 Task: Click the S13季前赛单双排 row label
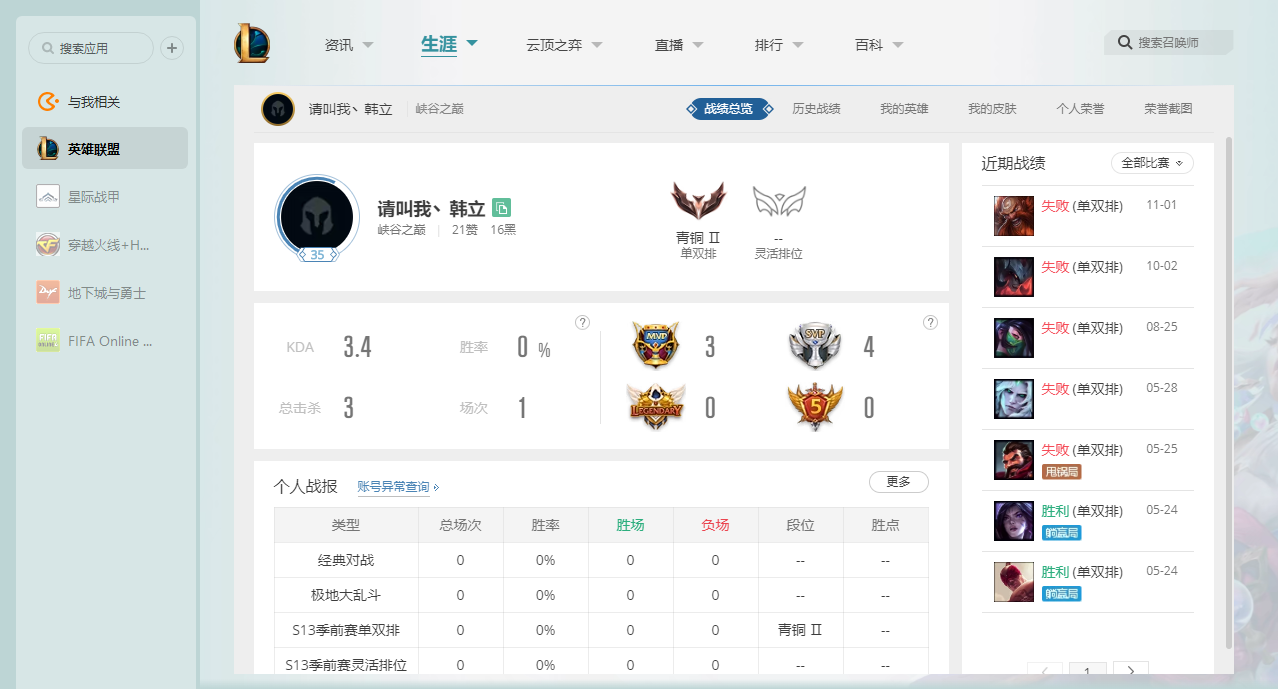point(346,630)
